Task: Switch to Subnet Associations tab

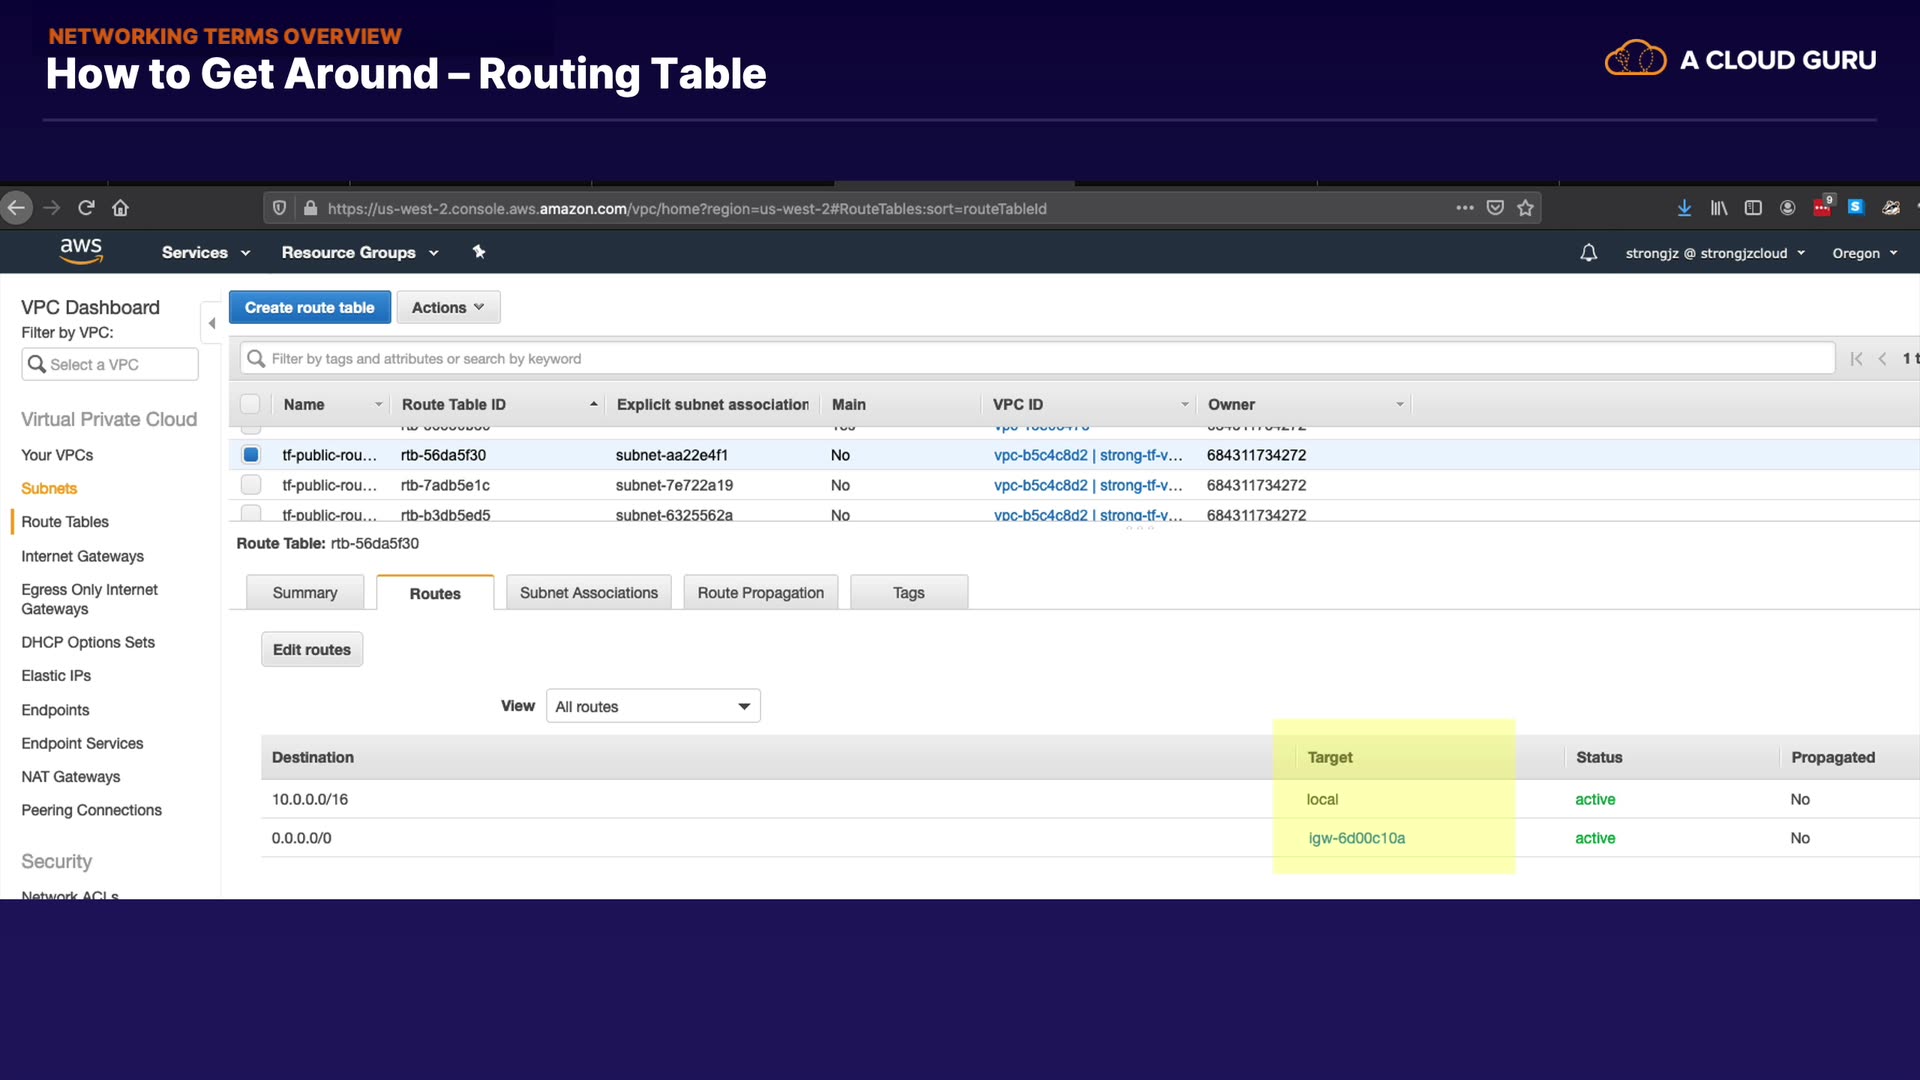Action: click(x=588, y=593)
